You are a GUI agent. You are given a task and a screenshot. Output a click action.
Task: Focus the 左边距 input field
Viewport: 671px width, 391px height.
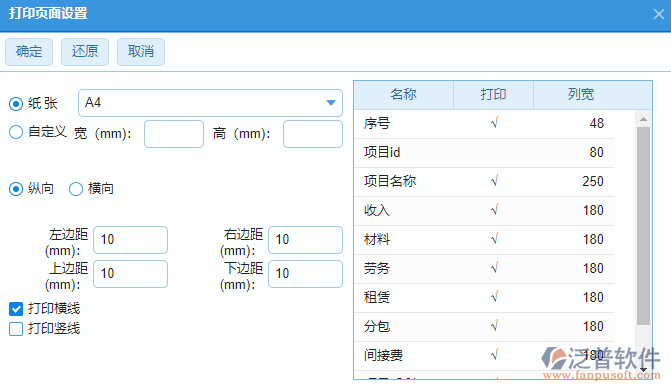(x=131, y=240)
